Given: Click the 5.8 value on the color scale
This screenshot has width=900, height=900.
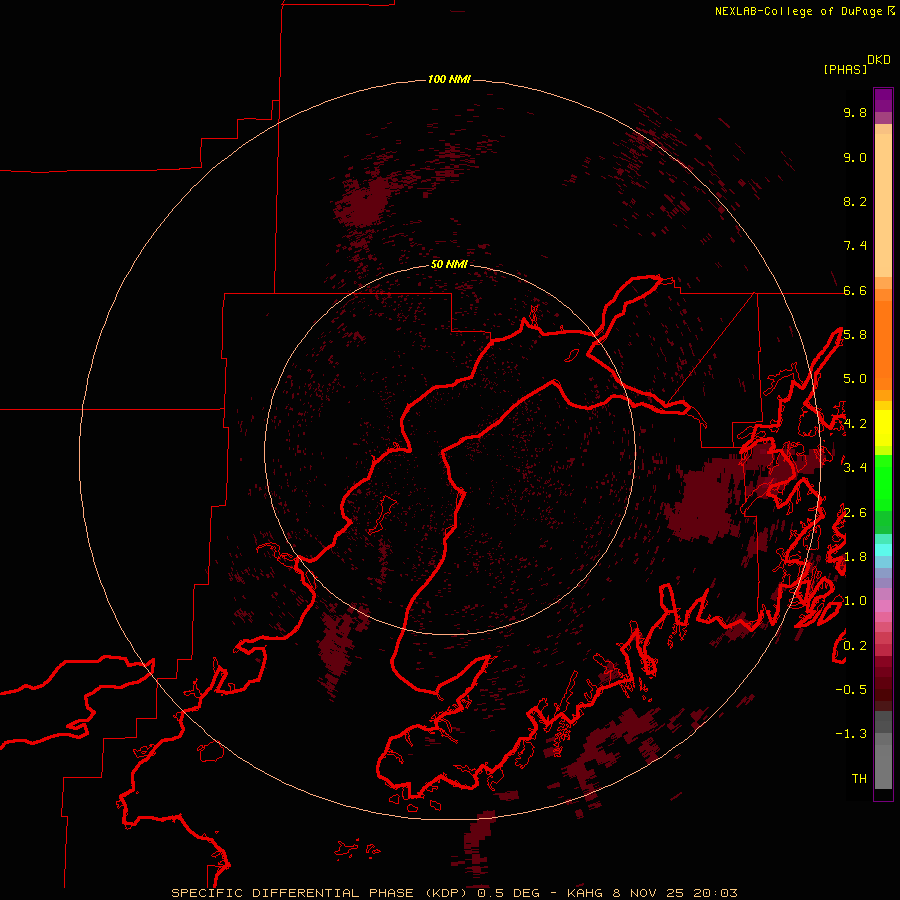Looking at the screenshot, I should pyautogui.click(x=855, y=335).
